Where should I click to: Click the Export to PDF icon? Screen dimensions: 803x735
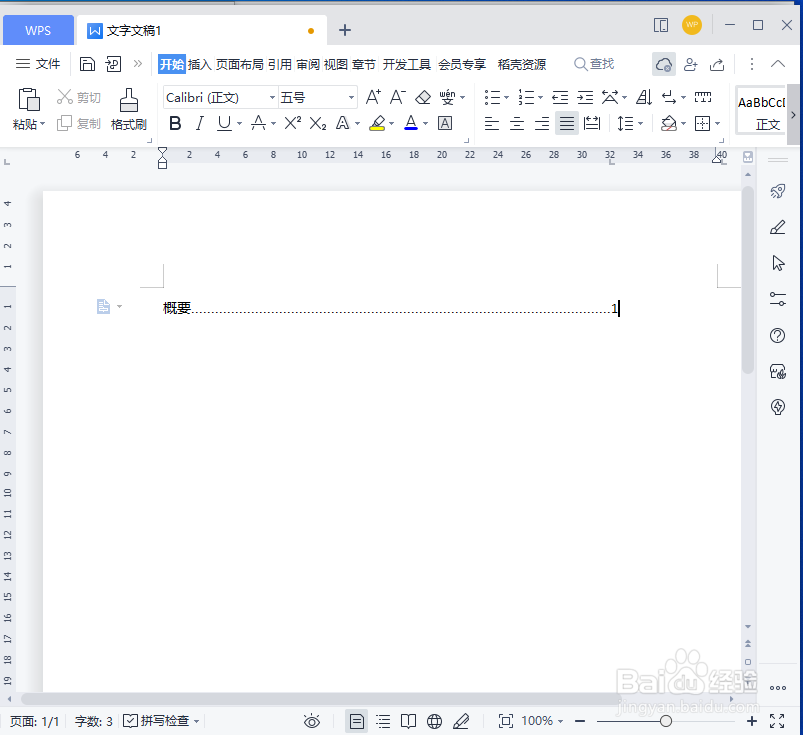pos(113,64)
